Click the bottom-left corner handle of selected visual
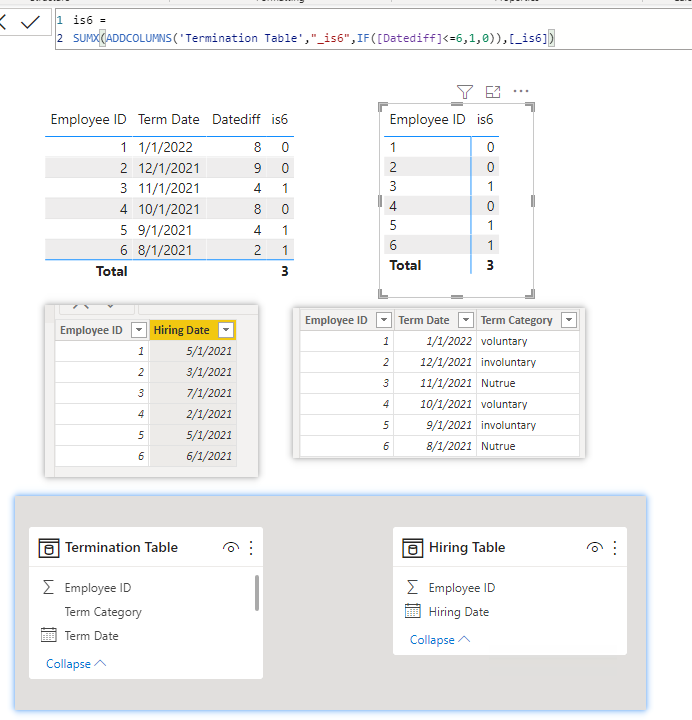692x720 pixels. (x=383, y=293)
